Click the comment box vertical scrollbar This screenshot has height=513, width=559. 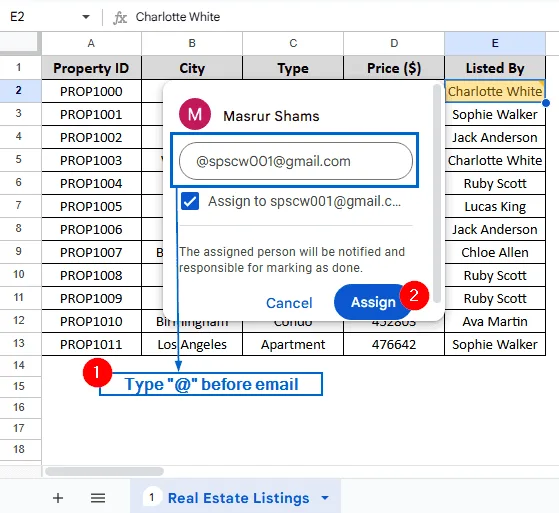pos(437,194)
